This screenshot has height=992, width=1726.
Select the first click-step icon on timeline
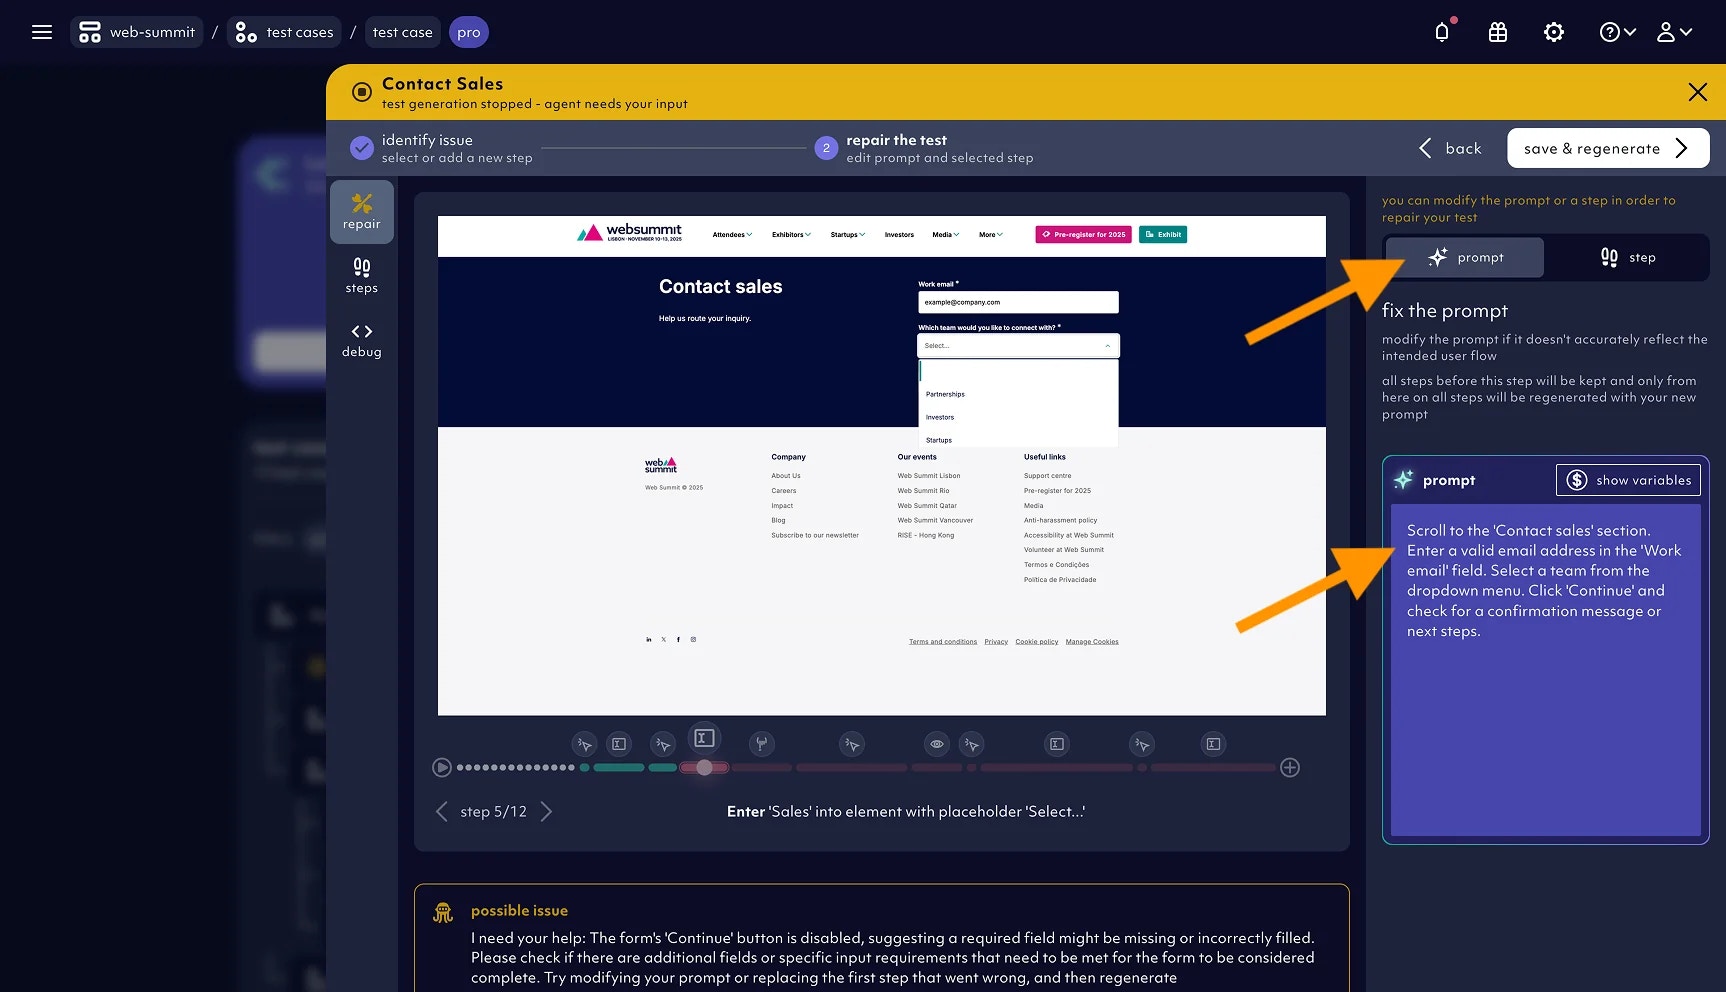point(585,744)
